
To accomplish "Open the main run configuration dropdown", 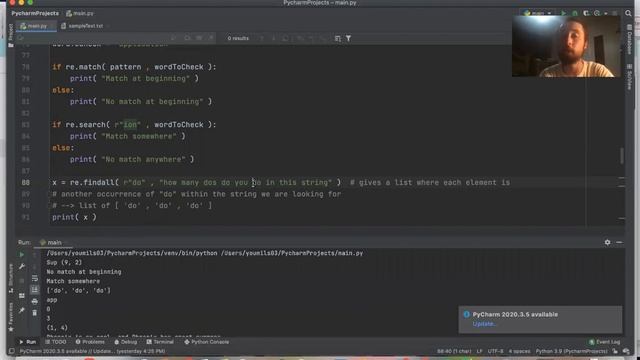I will [538, 13].
